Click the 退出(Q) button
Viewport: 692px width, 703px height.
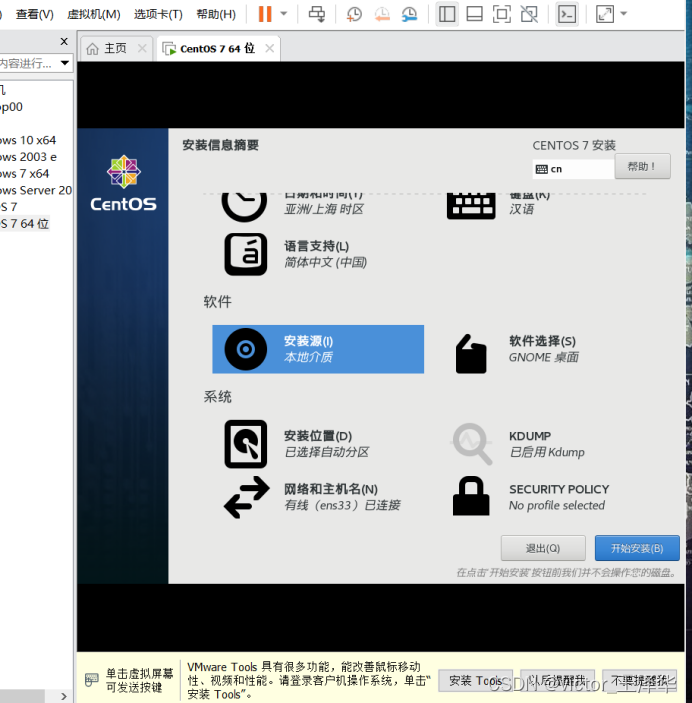[543, 548]
